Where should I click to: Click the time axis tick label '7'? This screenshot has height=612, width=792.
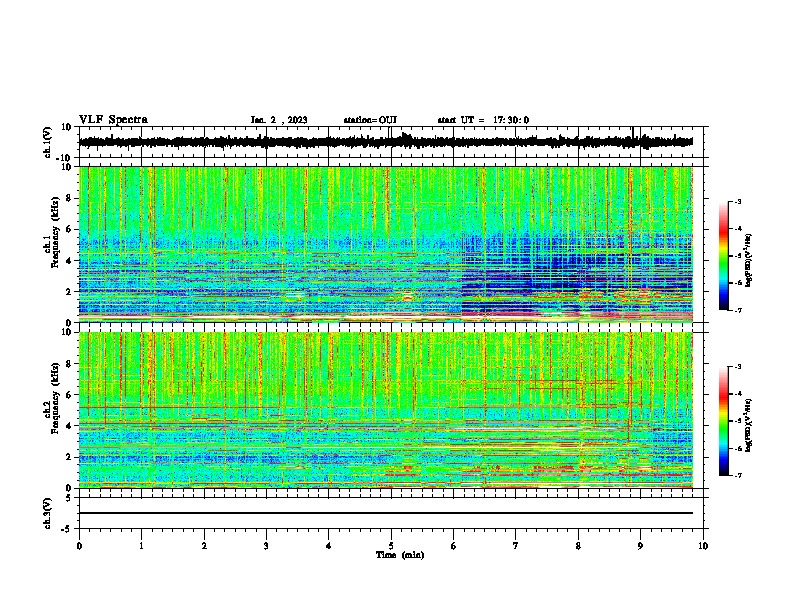[516, 546]
